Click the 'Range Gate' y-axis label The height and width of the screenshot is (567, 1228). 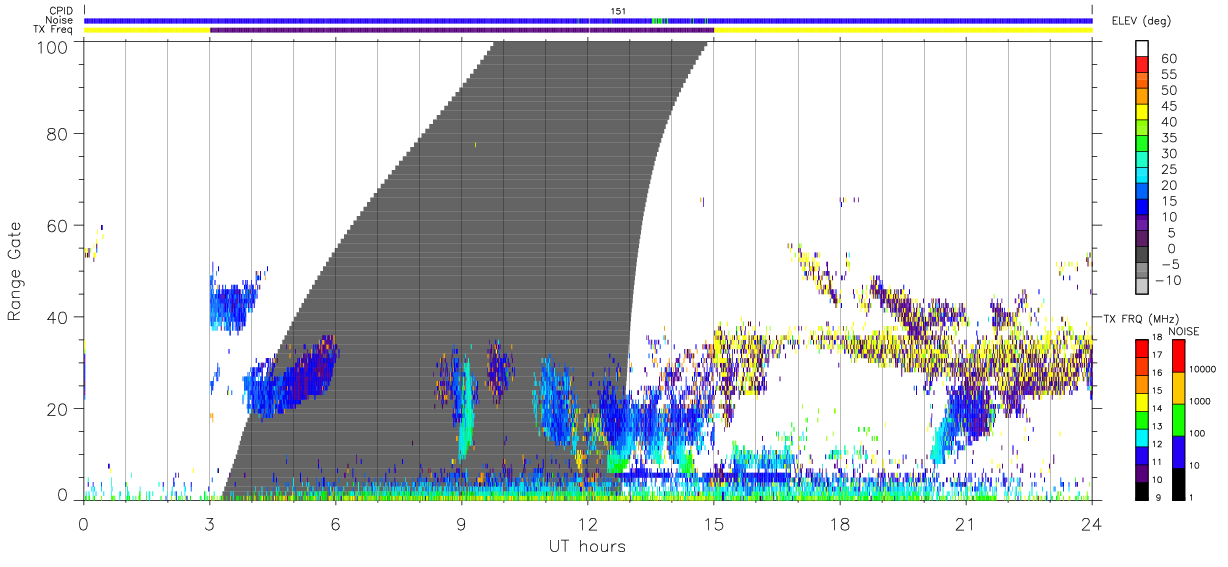click(15, 272)
